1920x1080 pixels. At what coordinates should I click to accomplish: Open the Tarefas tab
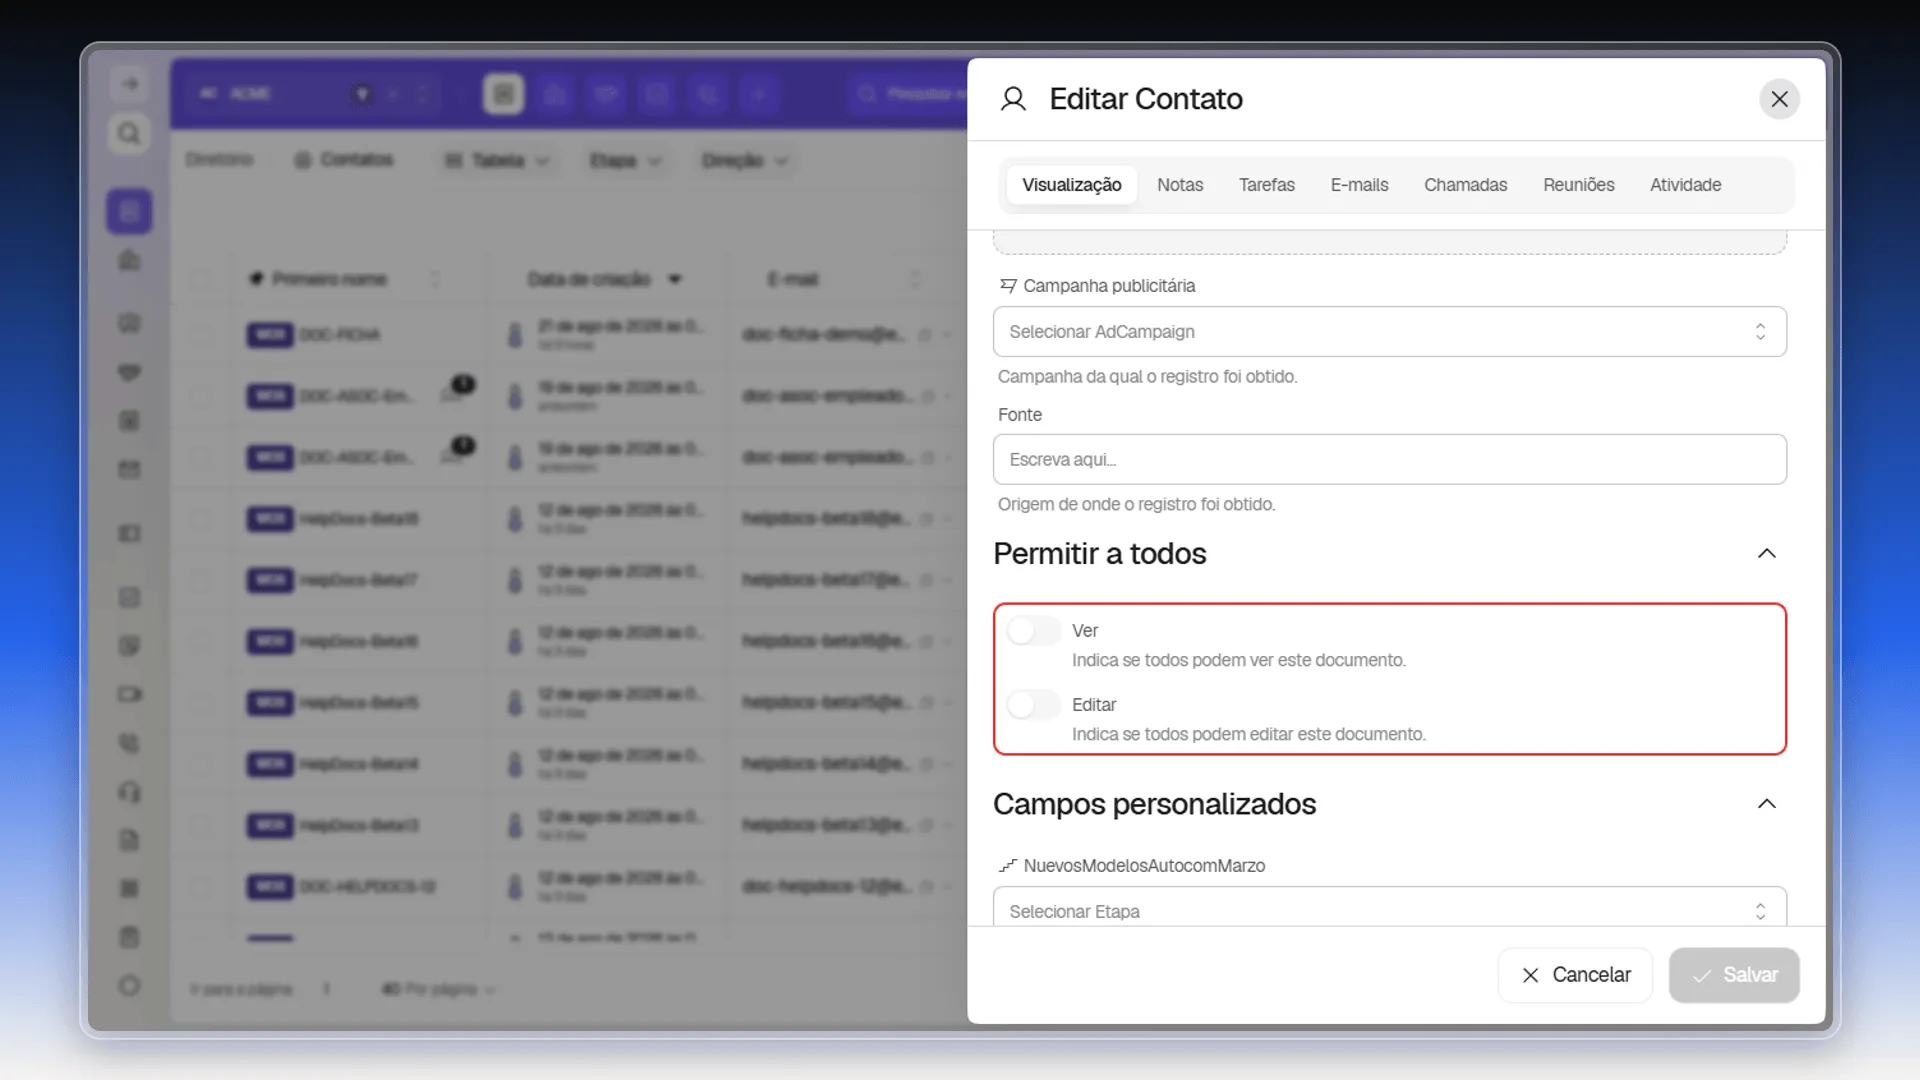1266,185
